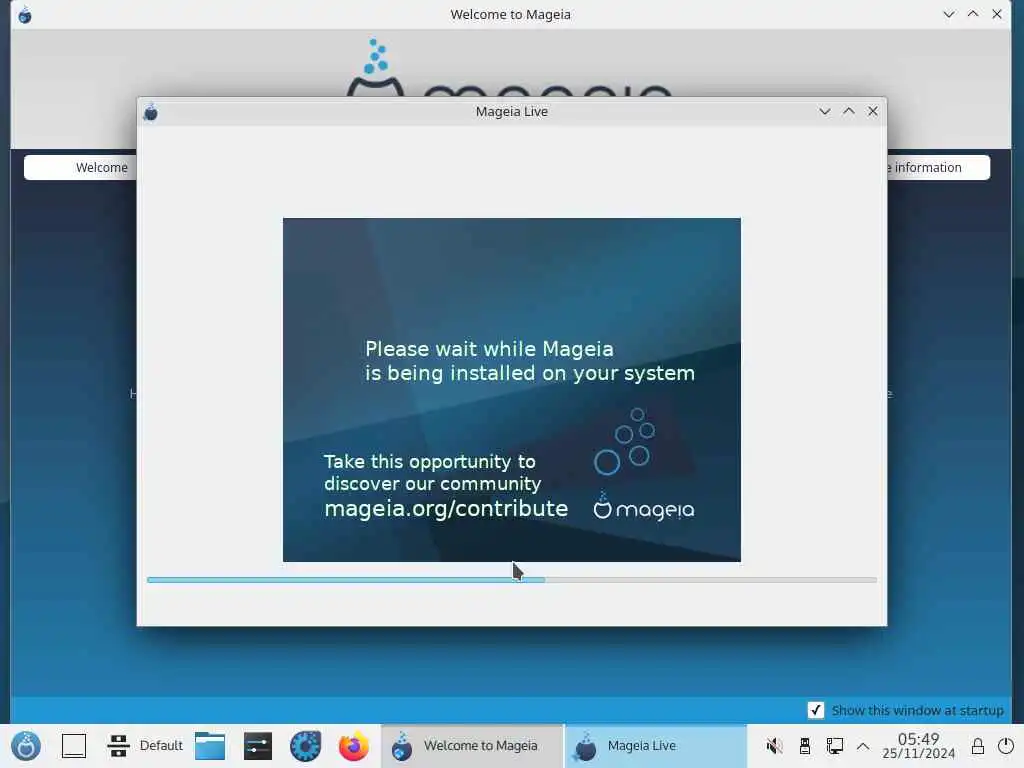Screen dimensions: 1024x768
Task: Open removable device notifier tray icon
Action: [805, 746]
